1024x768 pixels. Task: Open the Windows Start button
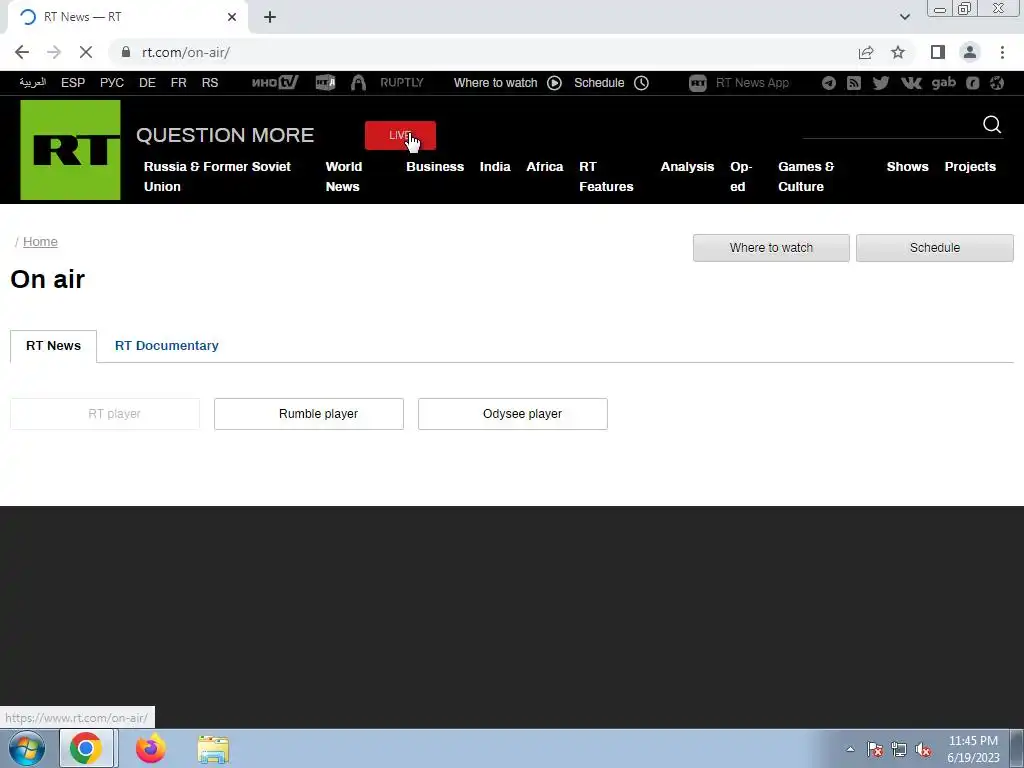[27, 748]
